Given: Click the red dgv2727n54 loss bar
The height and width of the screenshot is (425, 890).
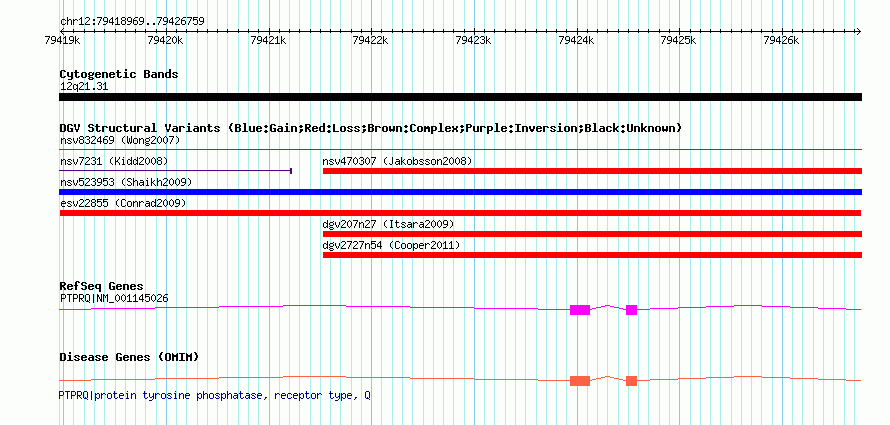Looking at the screenshot, I should point(593,255).
